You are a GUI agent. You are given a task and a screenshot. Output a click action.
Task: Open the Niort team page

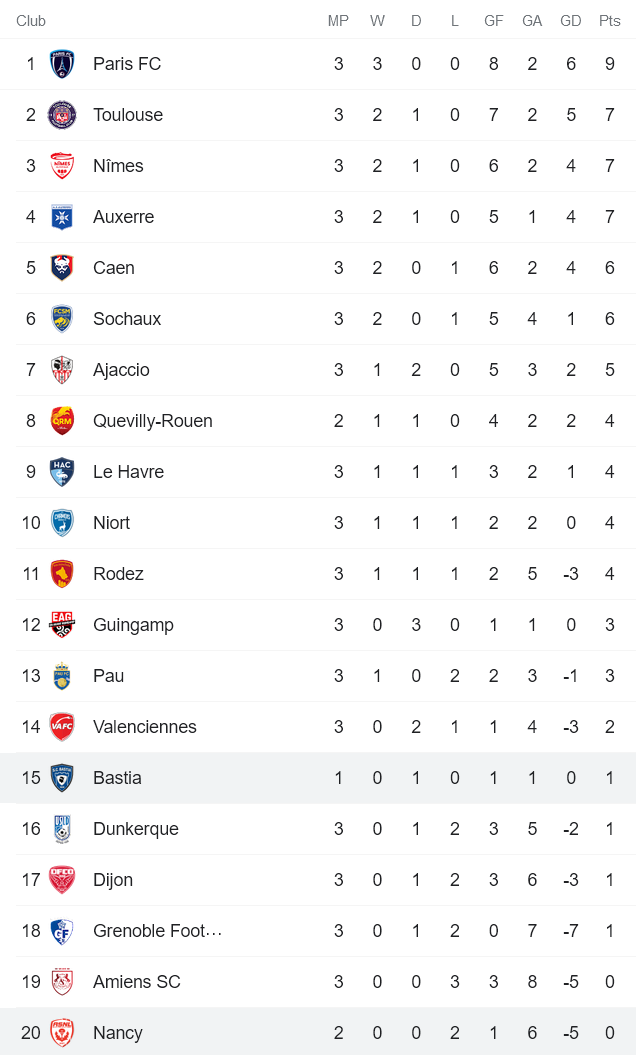tap(111, 522)
